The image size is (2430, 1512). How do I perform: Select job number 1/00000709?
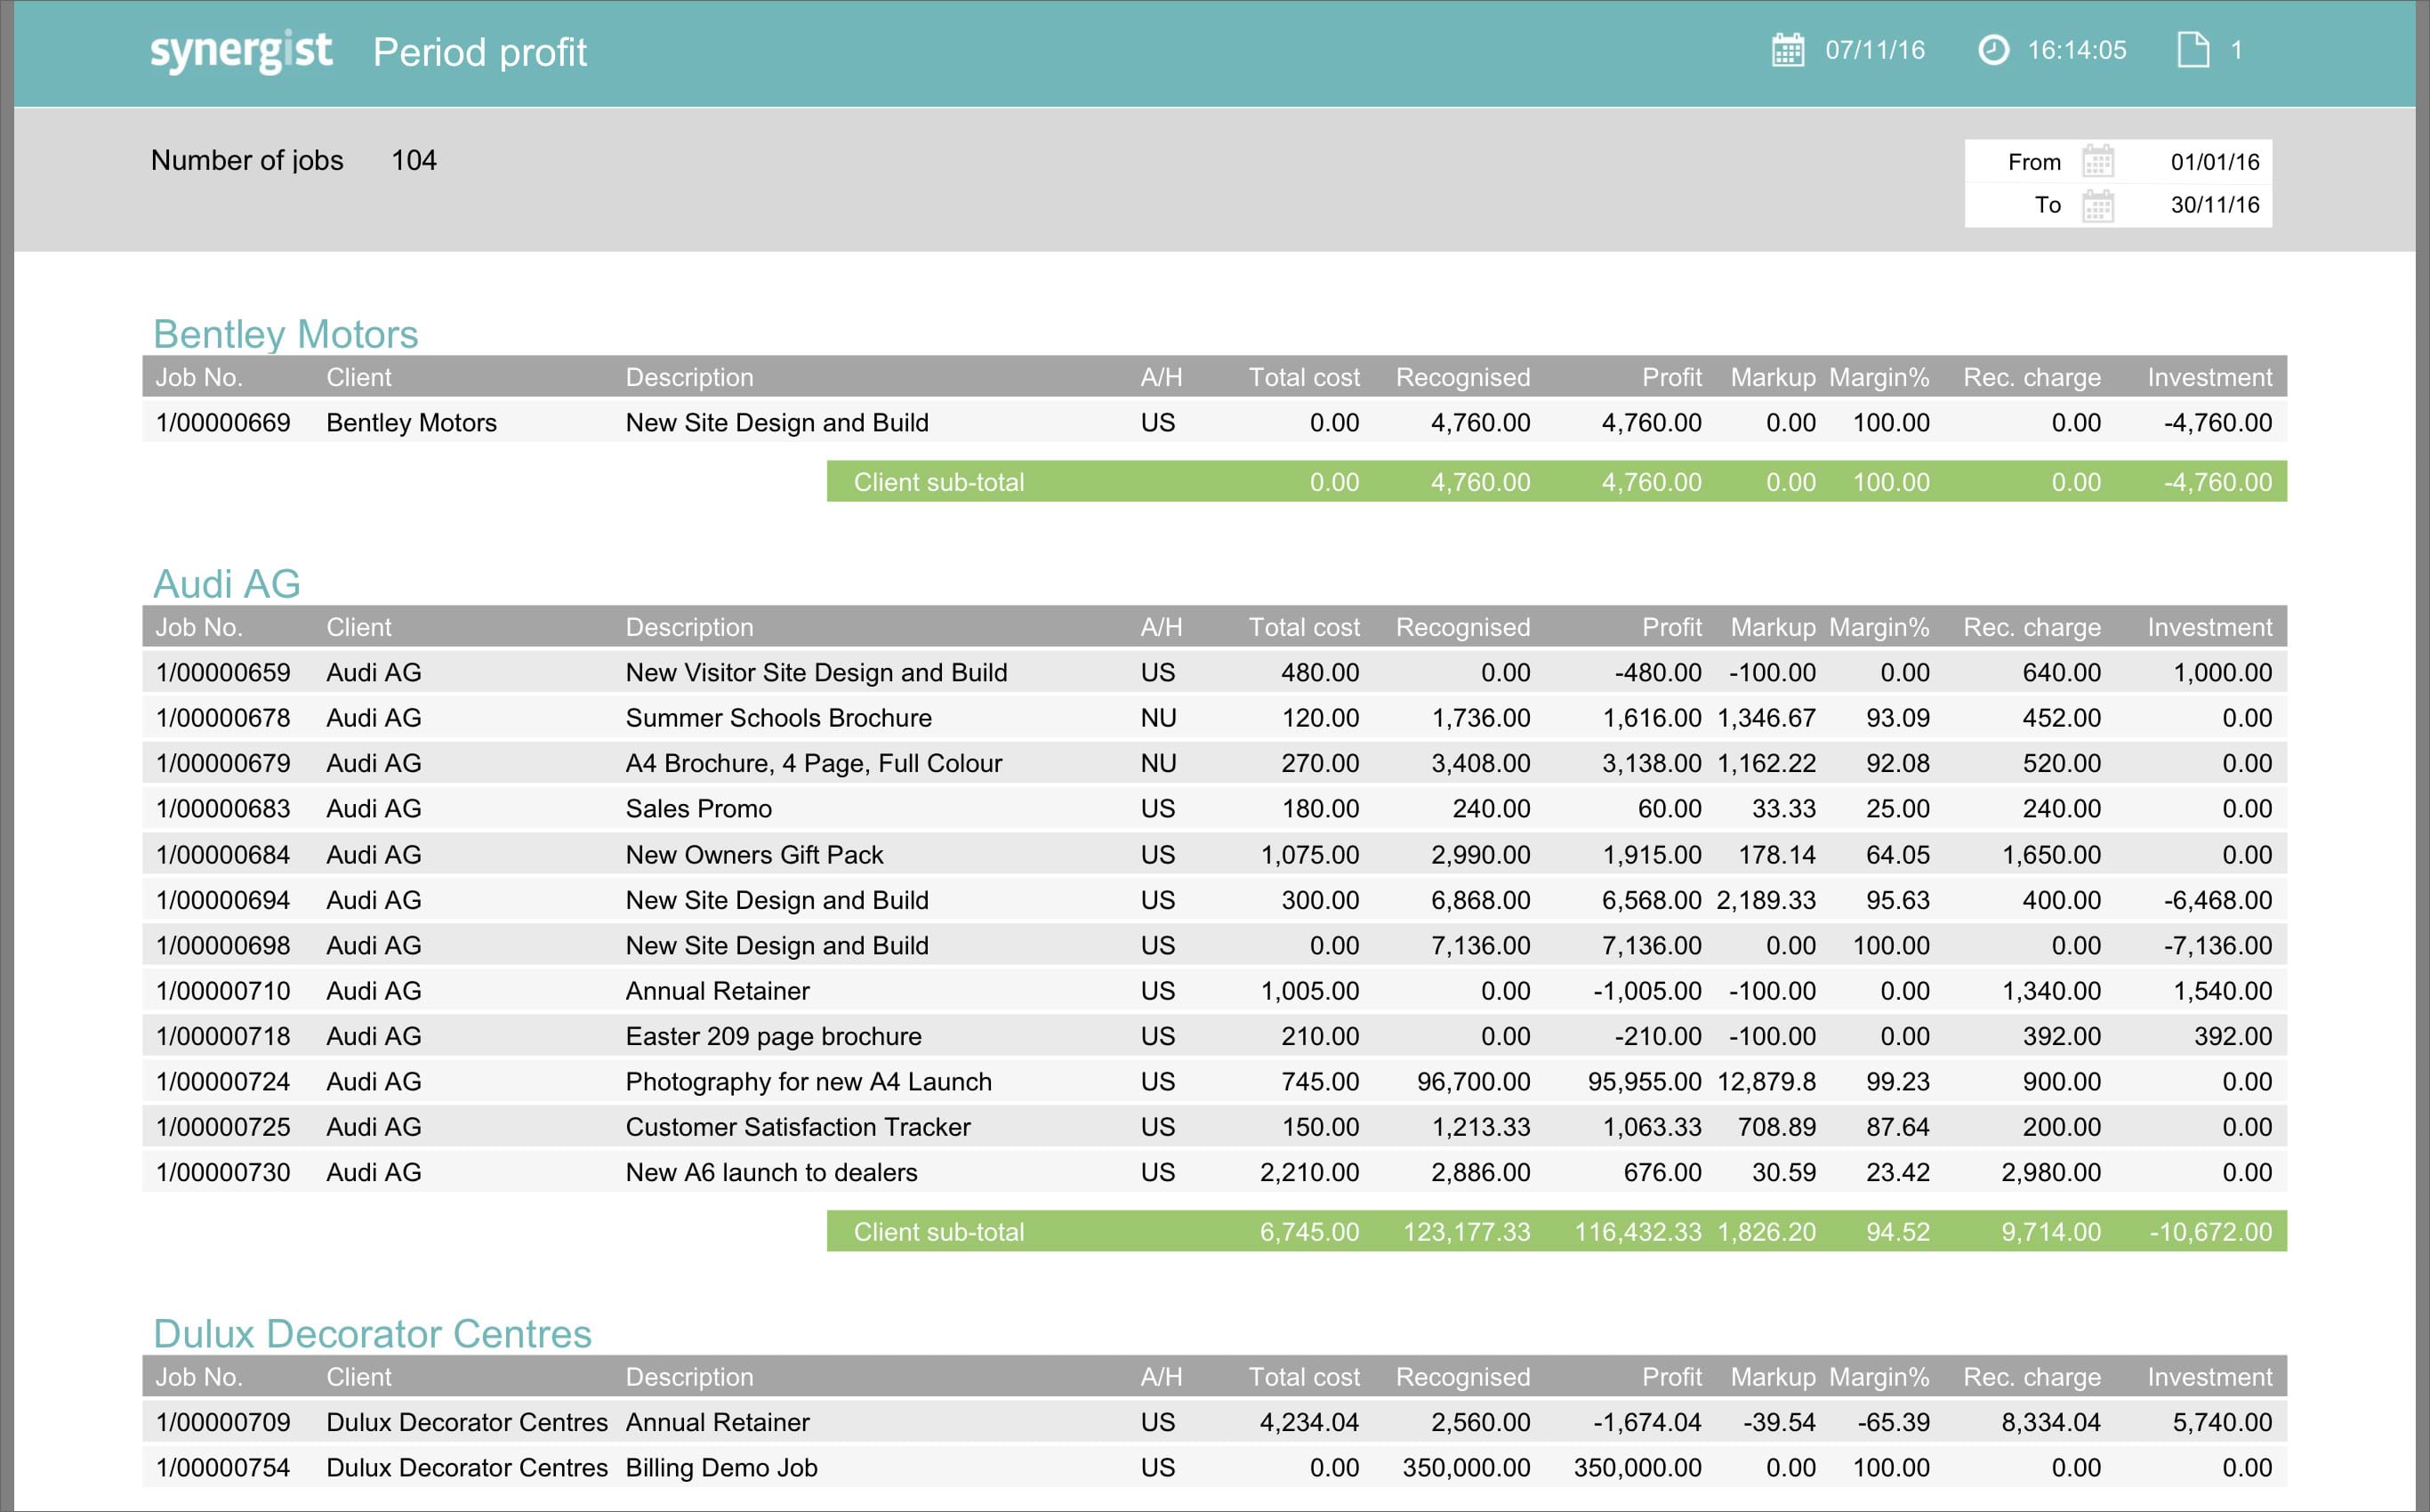click(x=223, y=1423)
